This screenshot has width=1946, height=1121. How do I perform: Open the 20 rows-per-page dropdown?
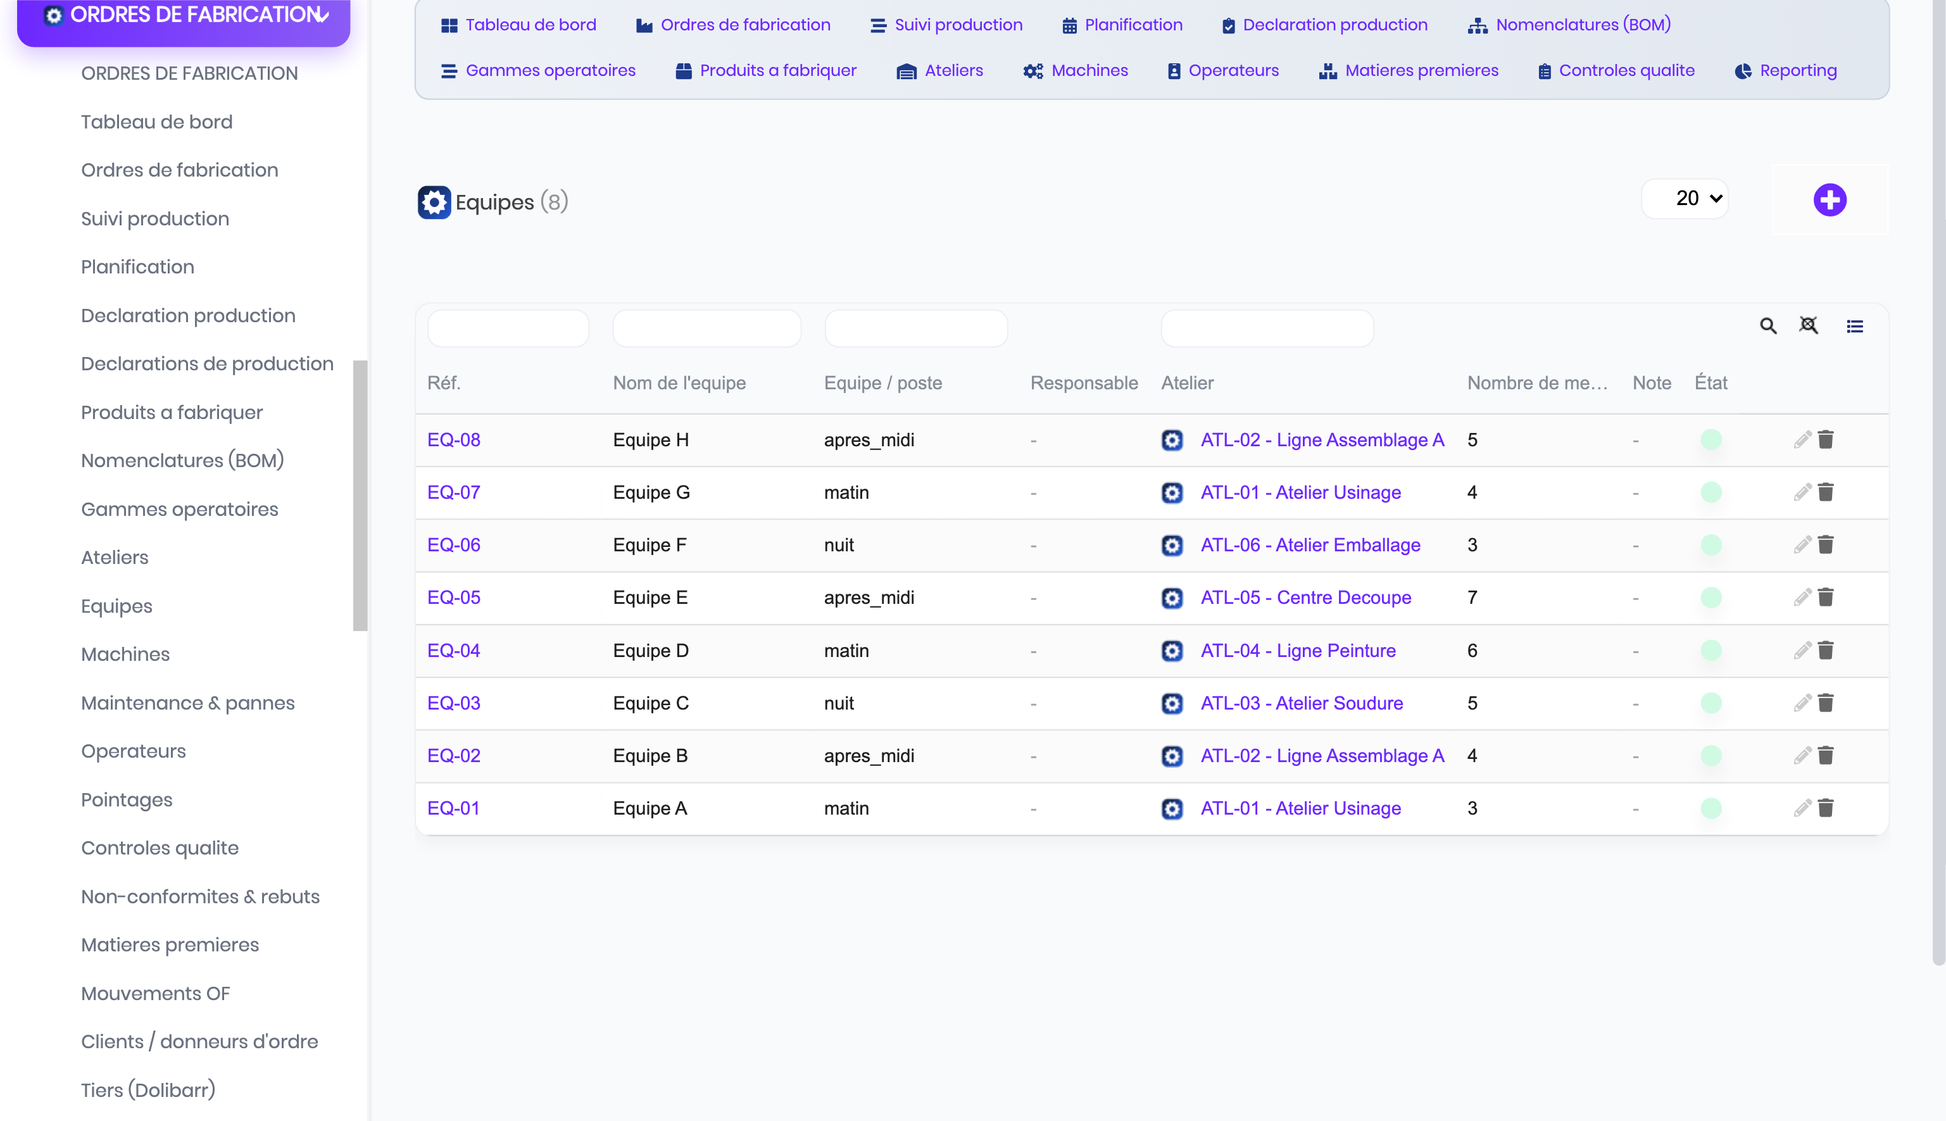[x=1686, y=199]
